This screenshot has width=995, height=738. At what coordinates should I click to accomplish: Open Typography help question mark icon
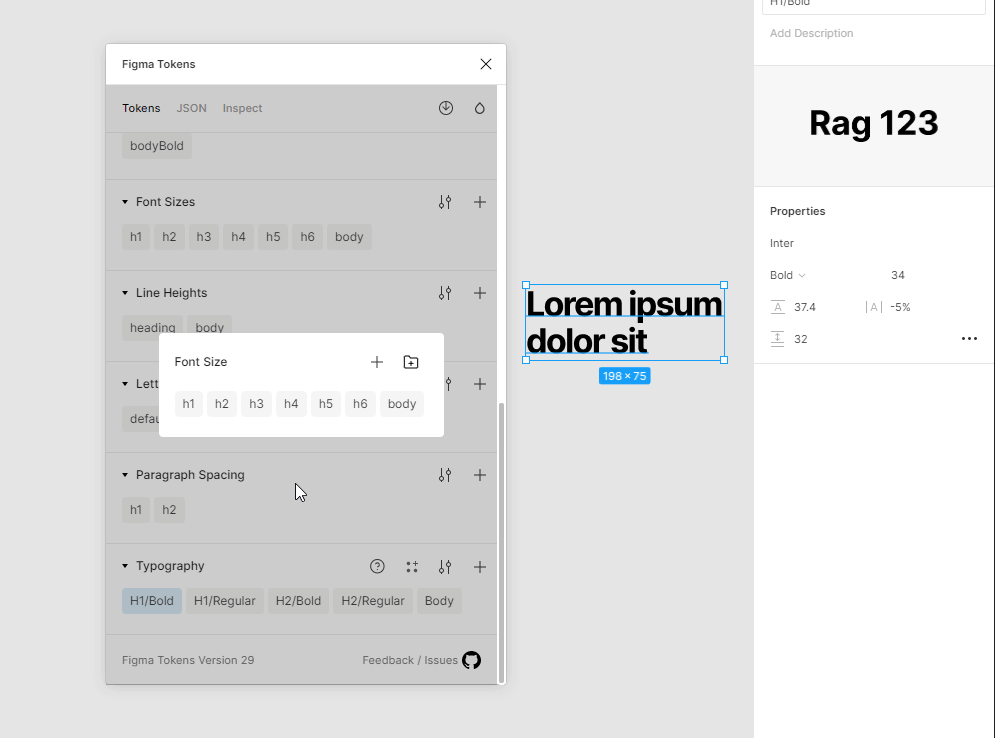[x=377, y=566]
